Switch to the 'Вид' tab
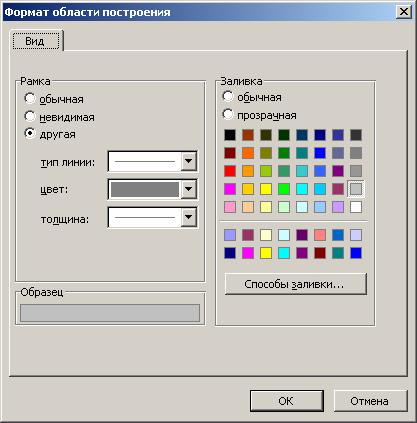 click(x=35, y=41)
